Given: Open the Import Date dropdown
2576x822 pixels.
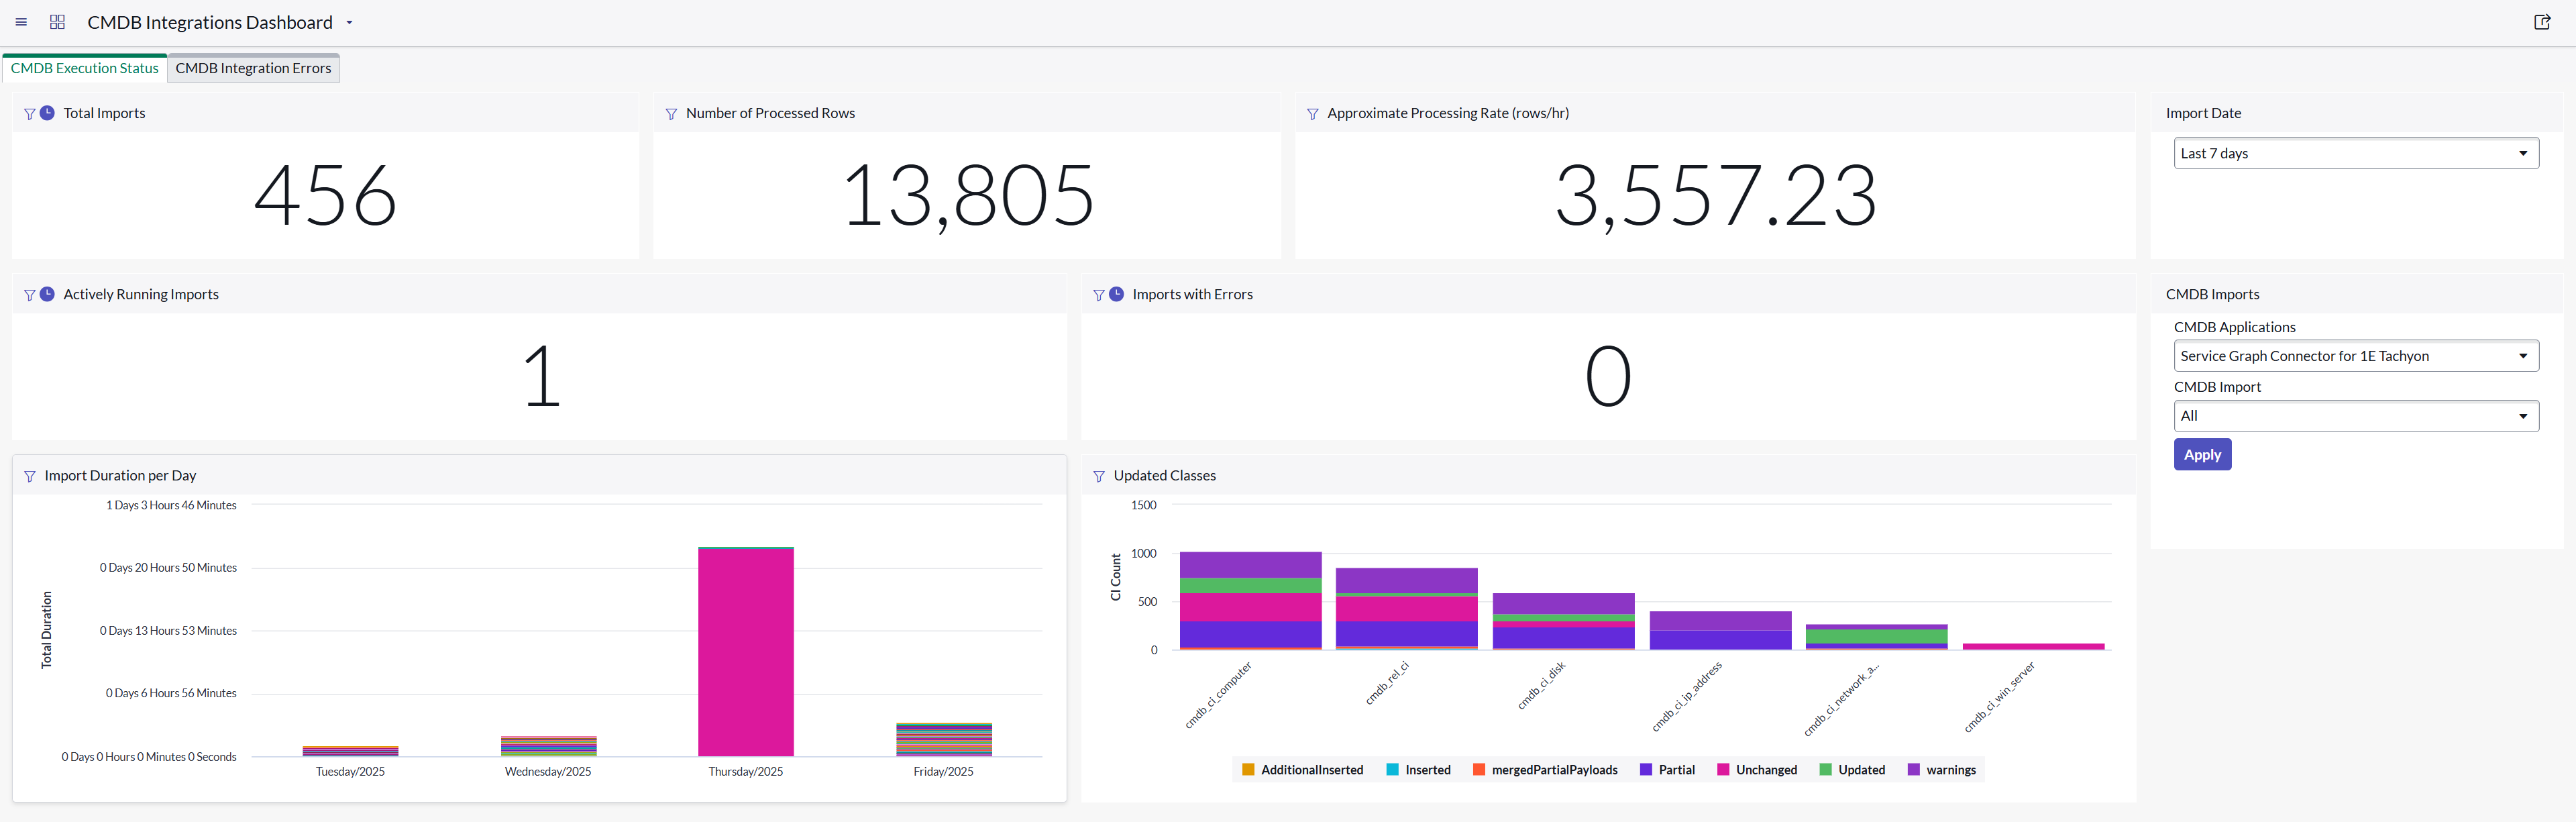Looking at the screenshot, I should [2355, 153].
